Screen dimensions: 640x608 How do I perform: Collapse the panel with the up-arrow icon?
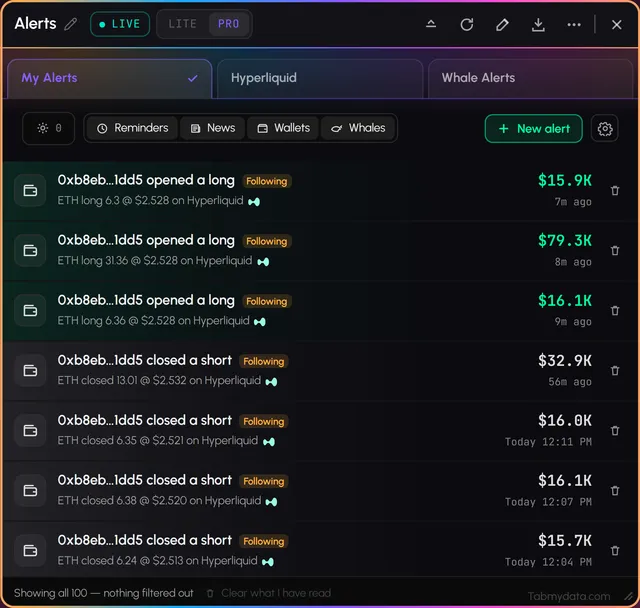tap(431, 24)
